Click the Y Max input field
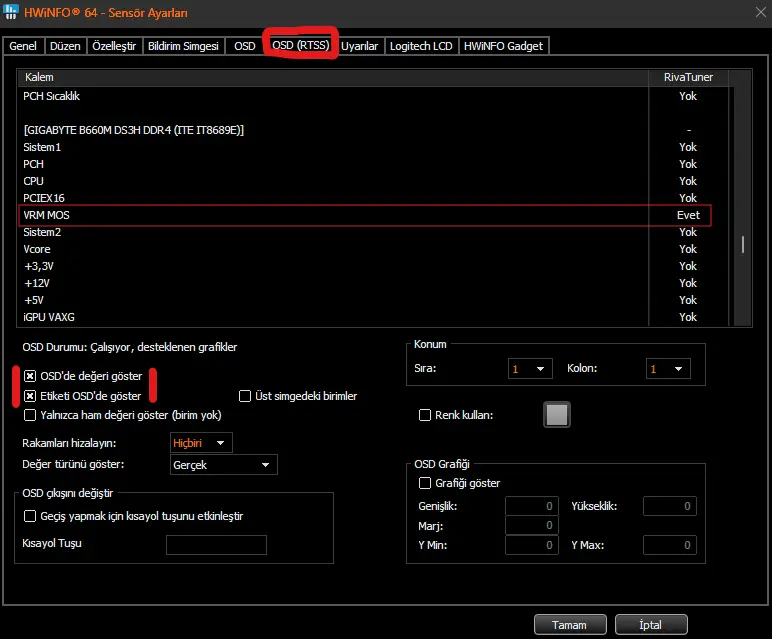This screenshot has width=772, height=639. tap(670, 545)
